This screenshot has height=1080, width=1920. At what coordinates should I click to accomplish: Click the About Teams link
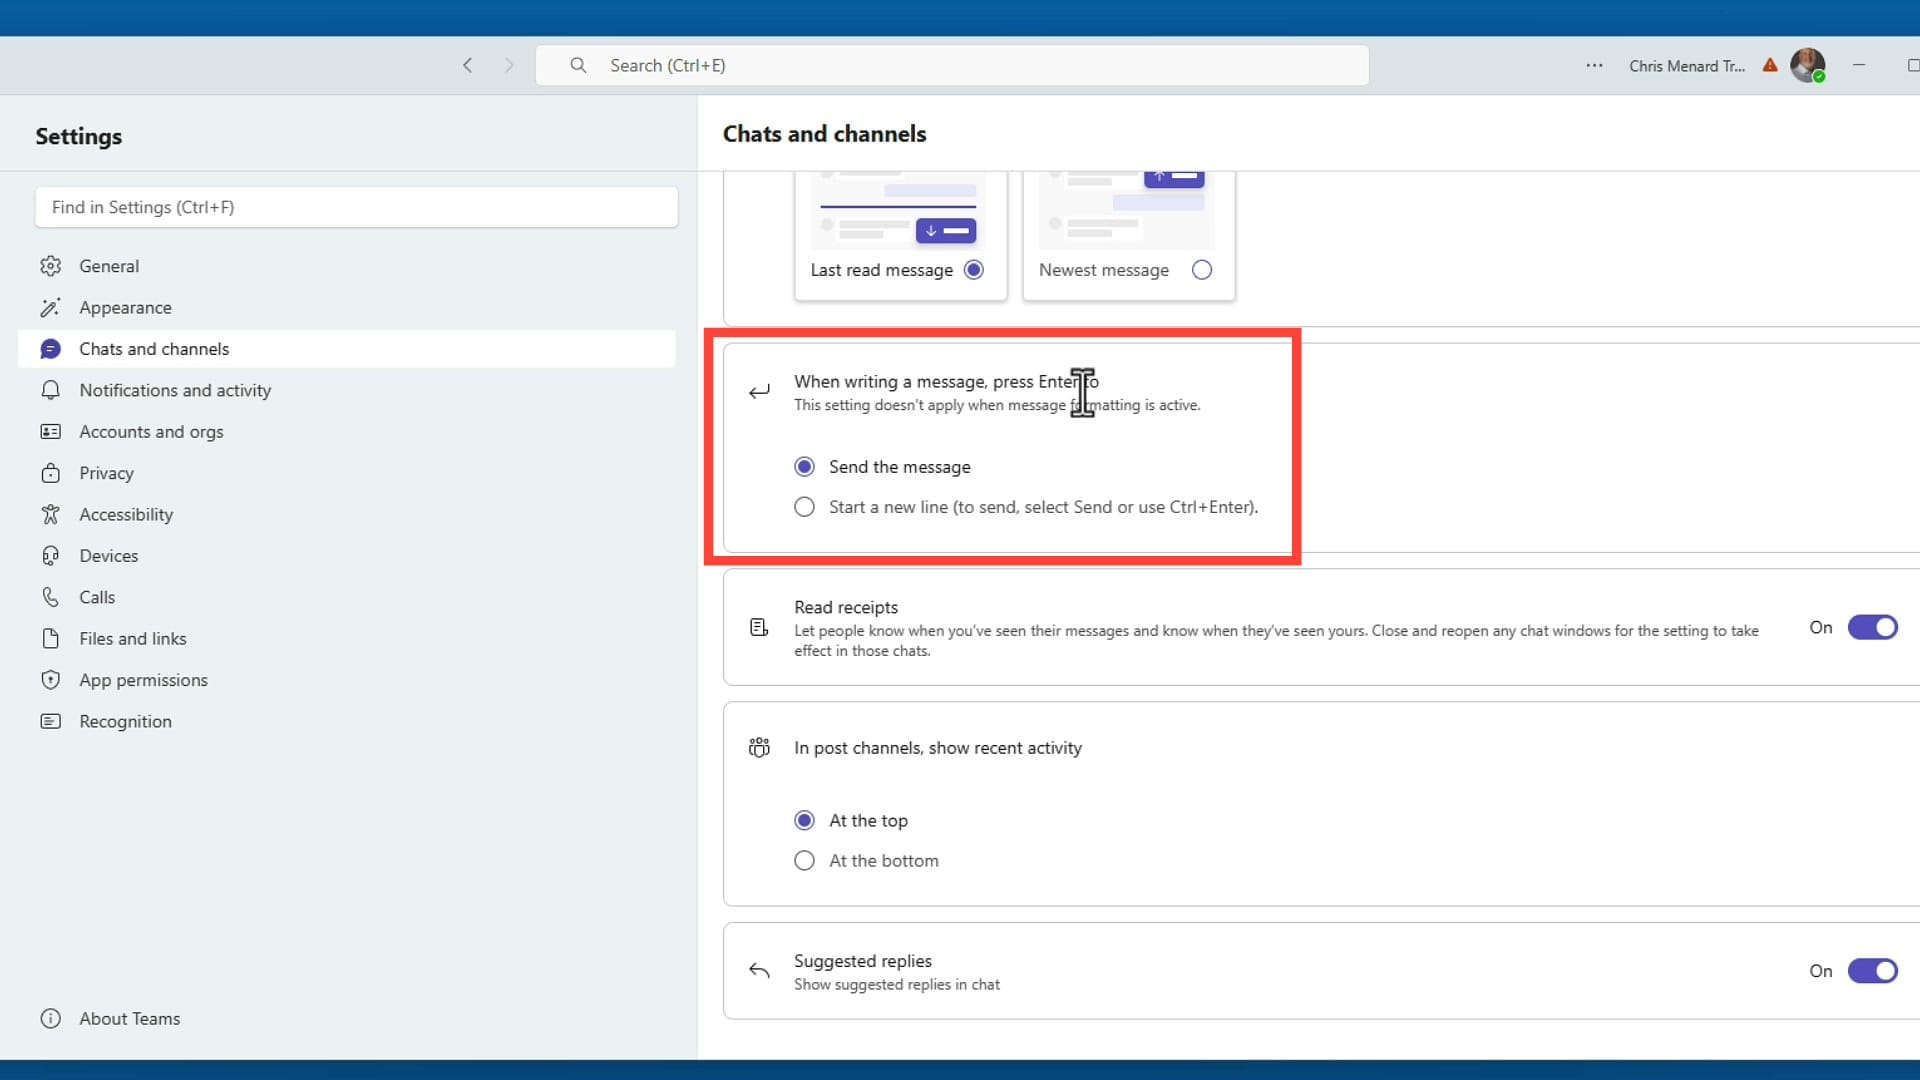[129, 1018]
